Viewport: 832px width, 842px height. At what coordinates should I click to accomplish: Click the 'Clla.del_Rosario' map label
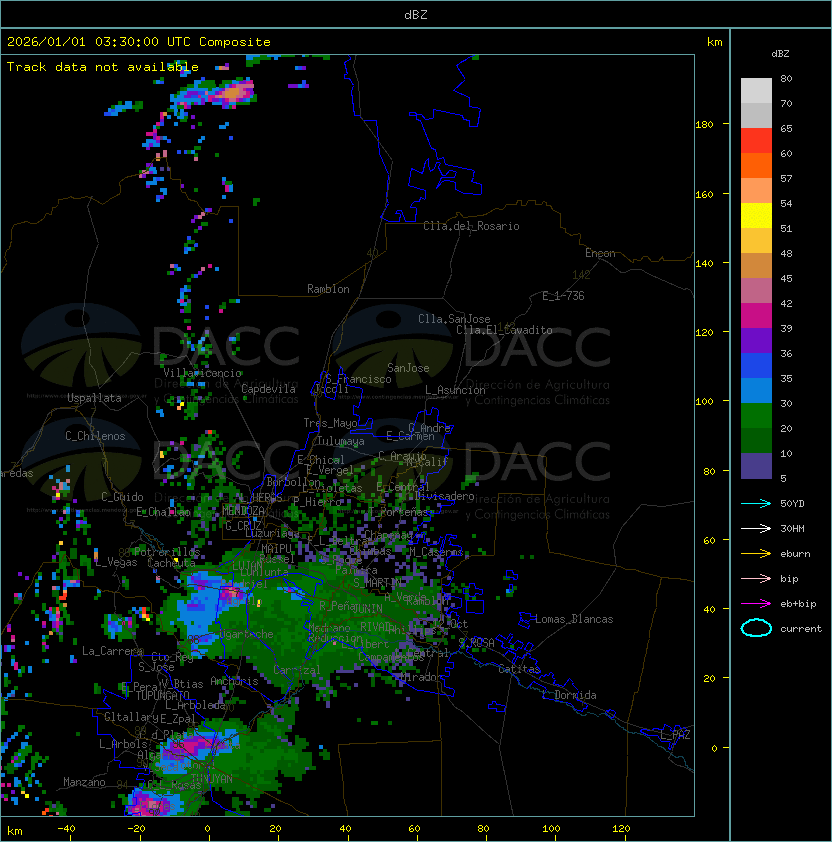coord(471,226)
